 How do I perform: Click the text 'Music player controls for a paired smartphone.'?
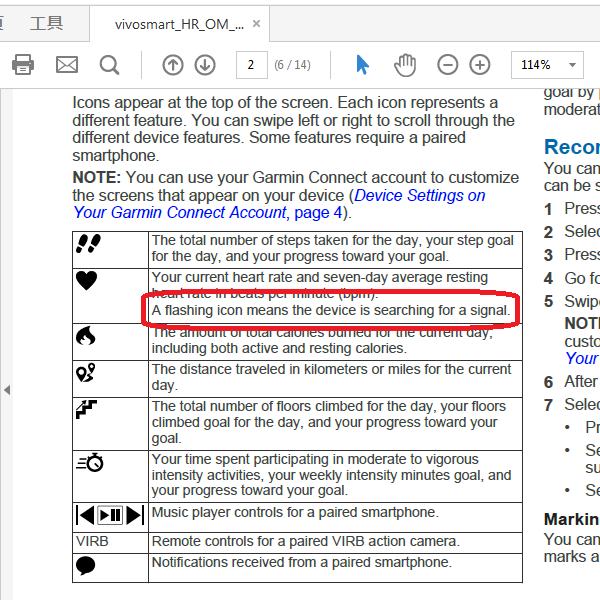pyautogui.click(x=295, y=512)
